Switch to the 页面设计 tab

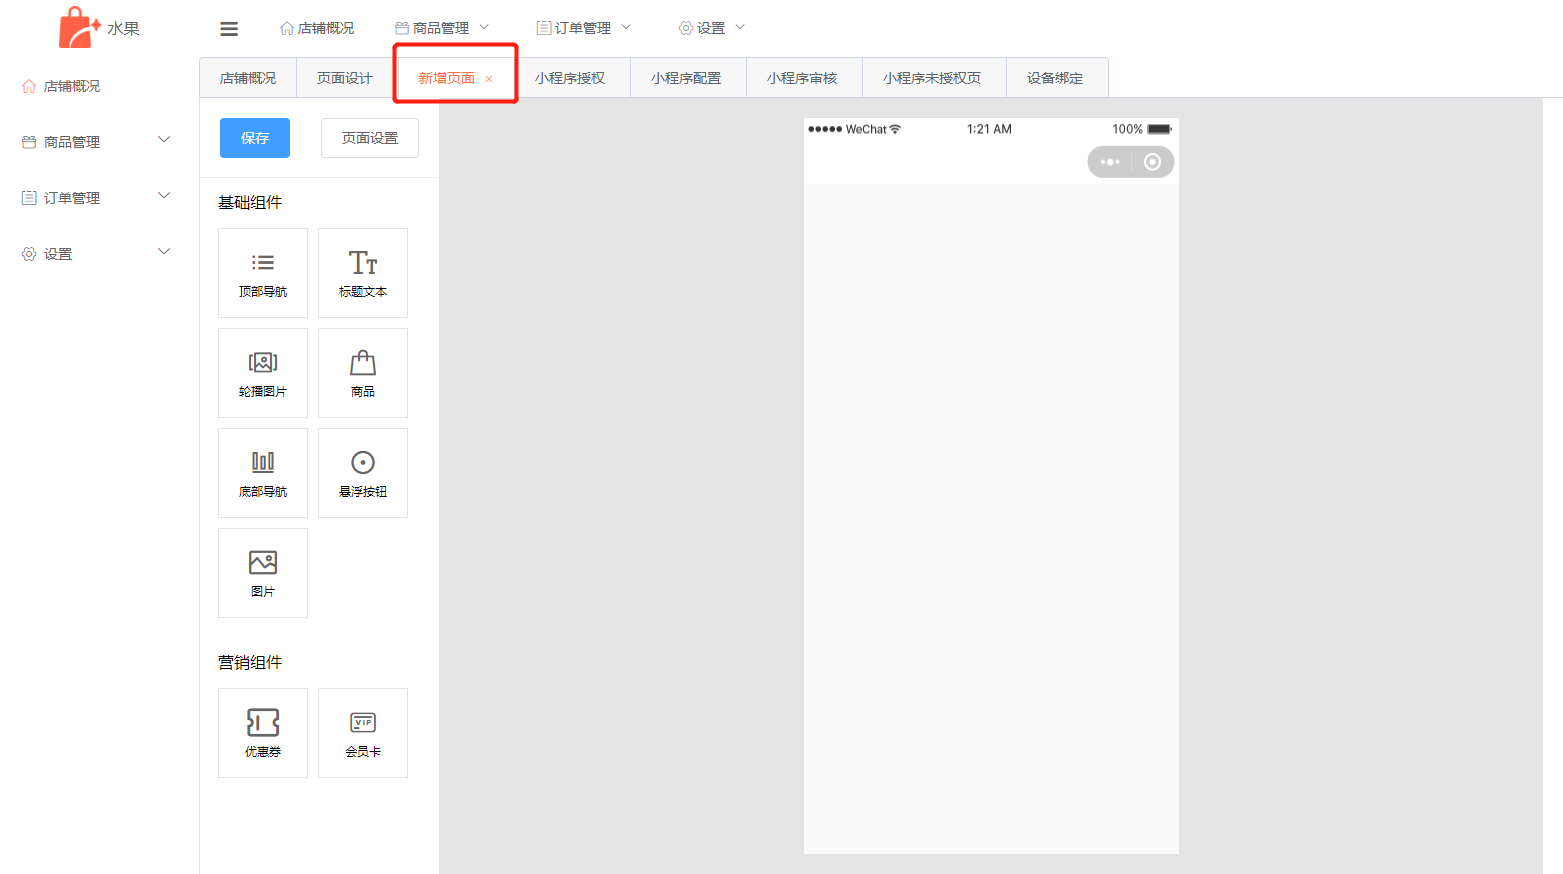(345, 78)
